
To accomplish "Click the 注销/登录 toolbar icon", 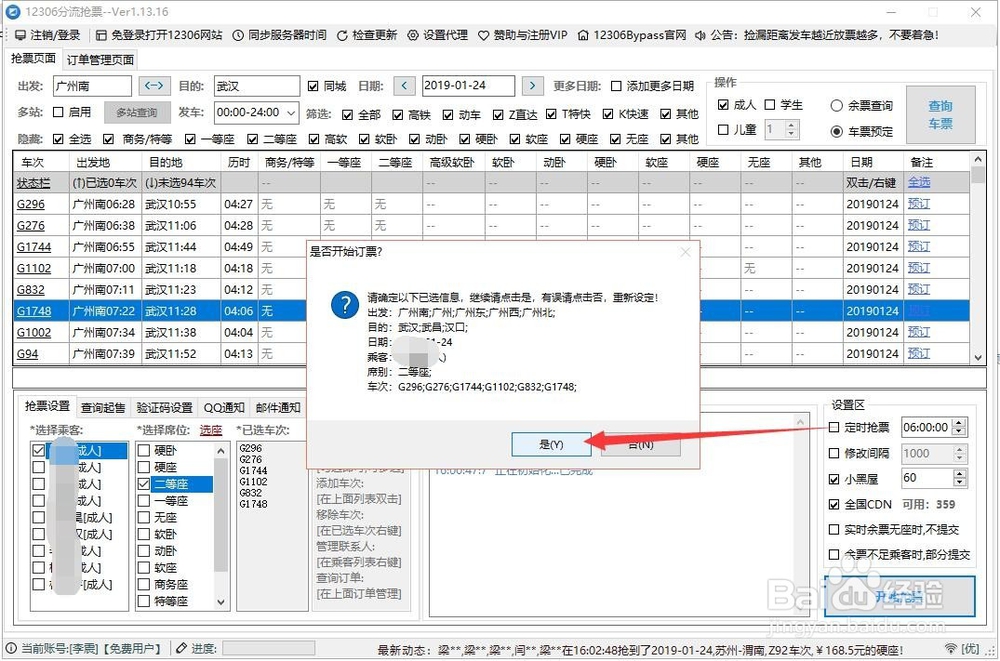I will [x=20, y=35].
